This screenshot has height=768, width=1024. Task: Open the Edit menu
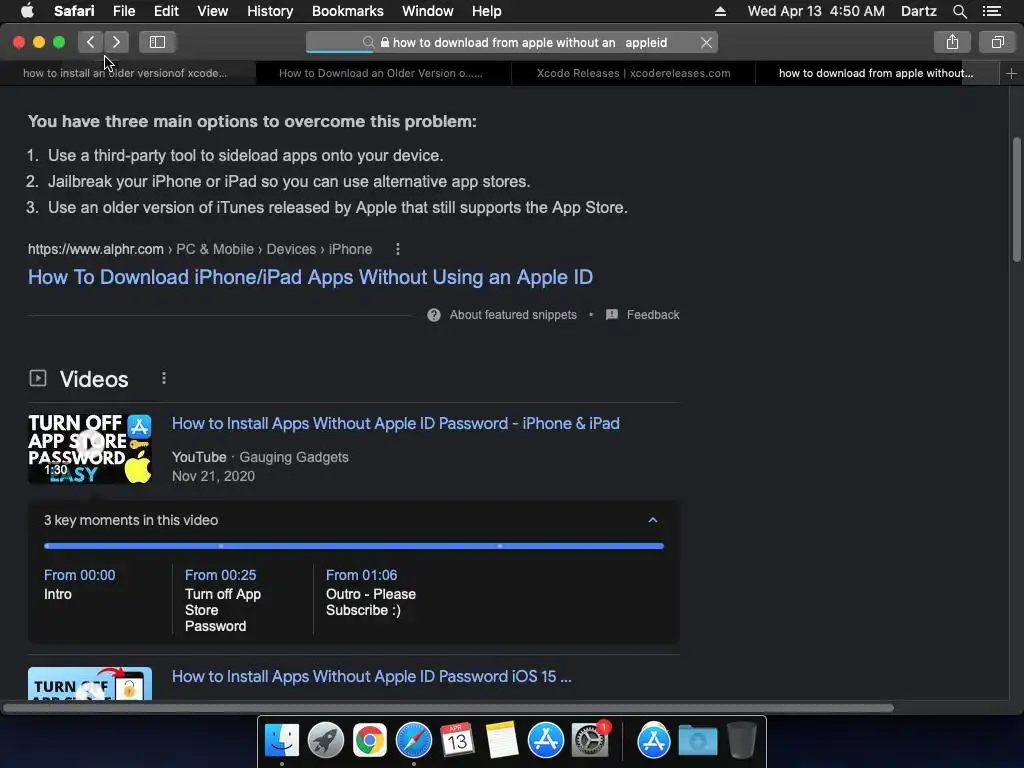tap(166, 11)
